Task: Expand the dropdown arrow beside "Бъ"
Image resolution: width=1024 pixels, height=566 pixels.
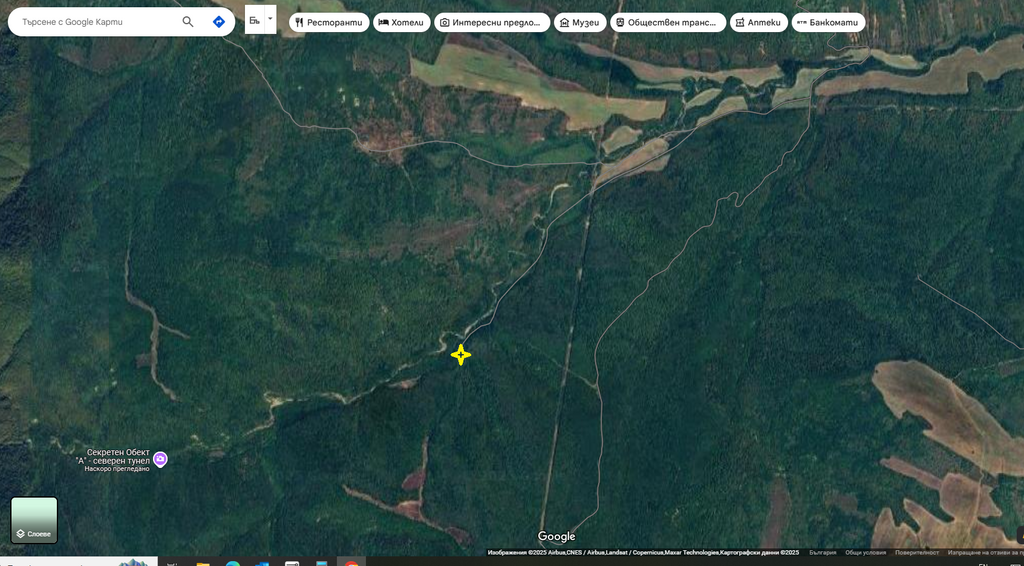Action: (270, 19)
